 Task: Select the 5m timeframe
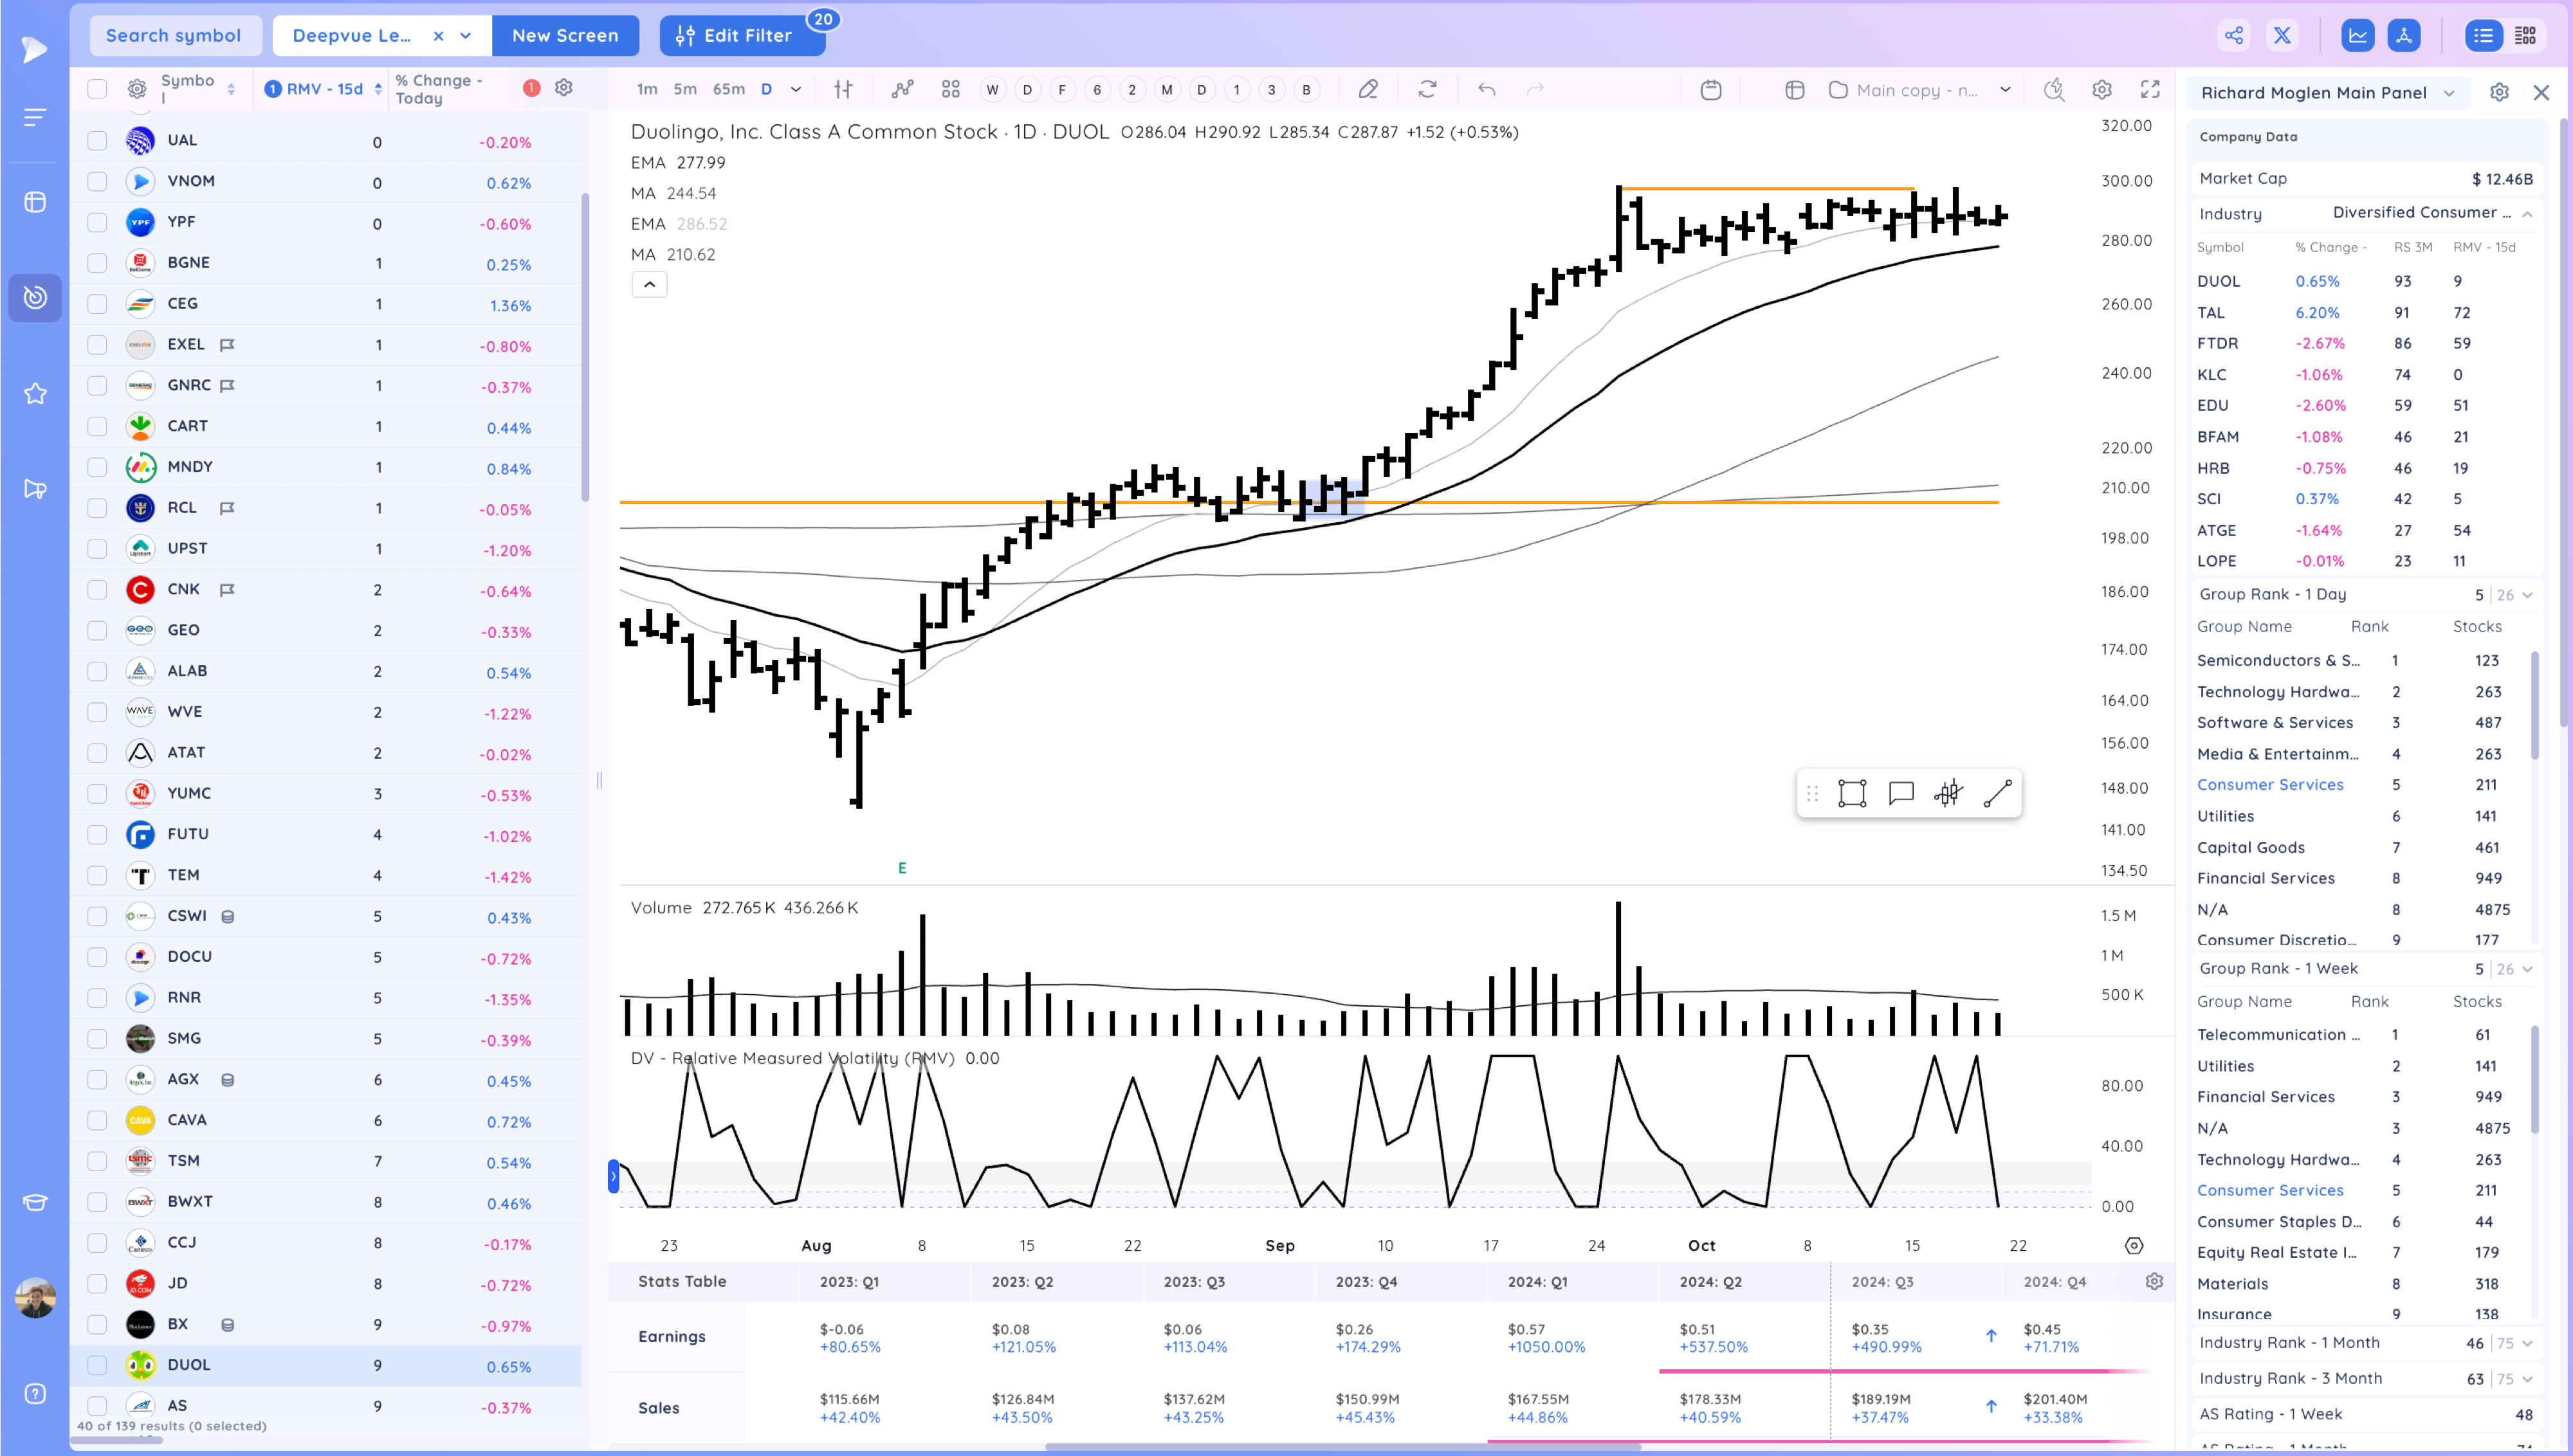(x=684, y=90)
